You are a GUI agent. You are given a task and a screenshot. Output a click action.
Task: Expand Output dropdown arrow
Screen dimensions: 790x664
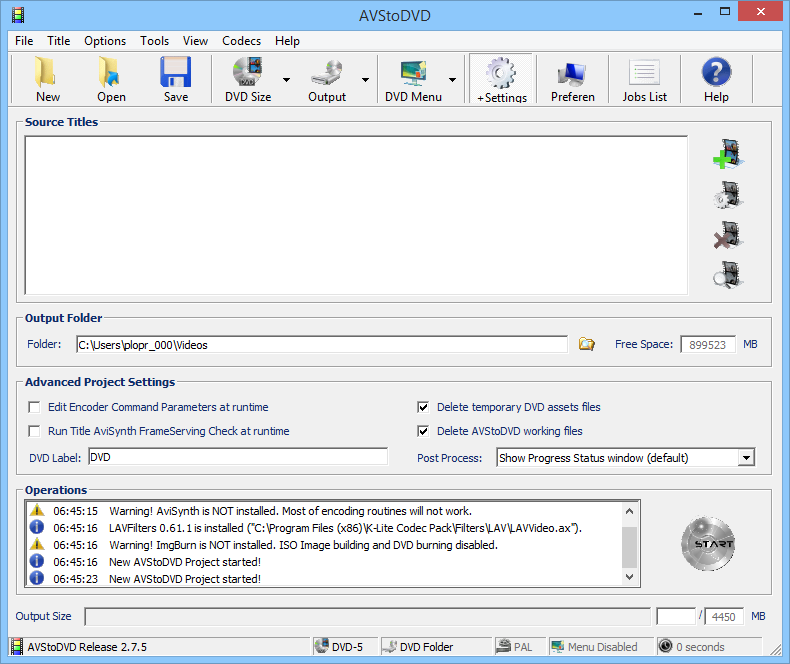(365, 80)
